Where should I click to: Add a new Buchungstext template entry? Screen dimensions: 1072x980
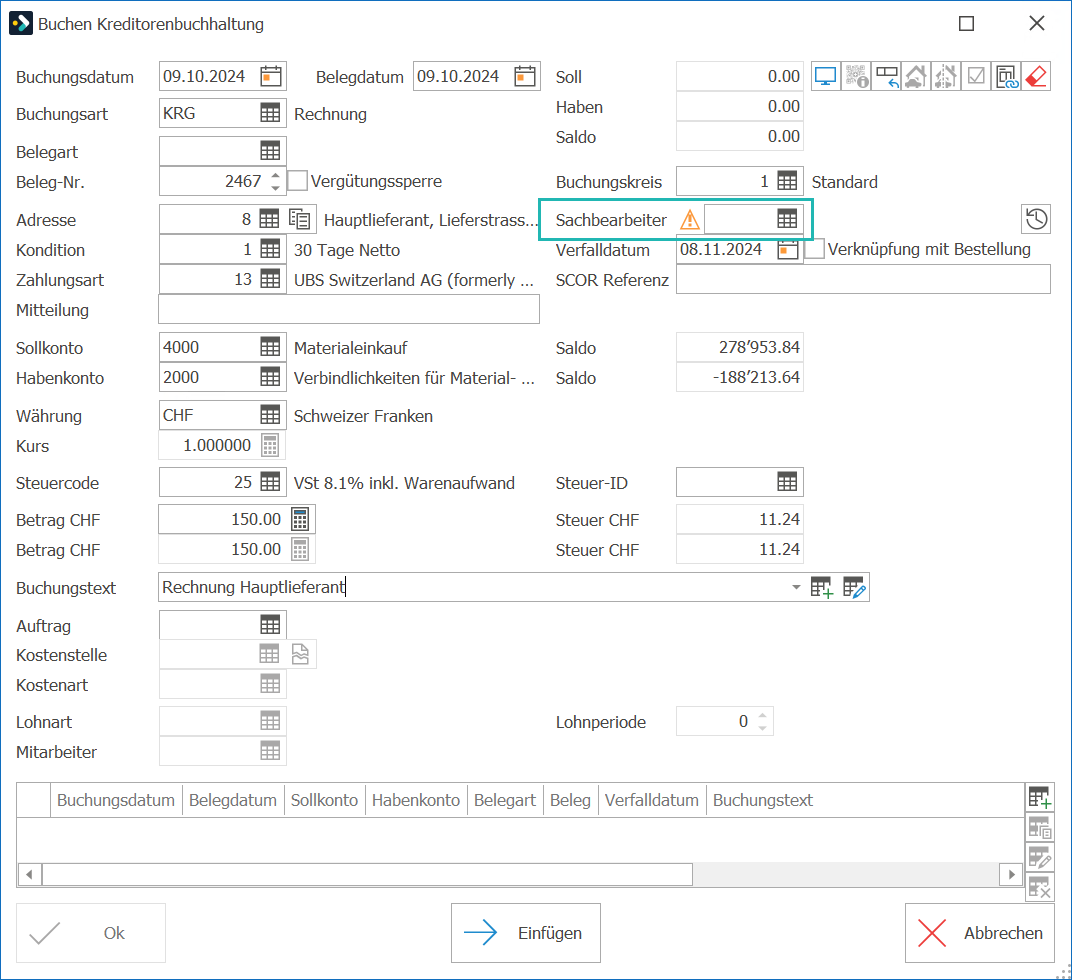pyautogui.click(x=822, y=587)
